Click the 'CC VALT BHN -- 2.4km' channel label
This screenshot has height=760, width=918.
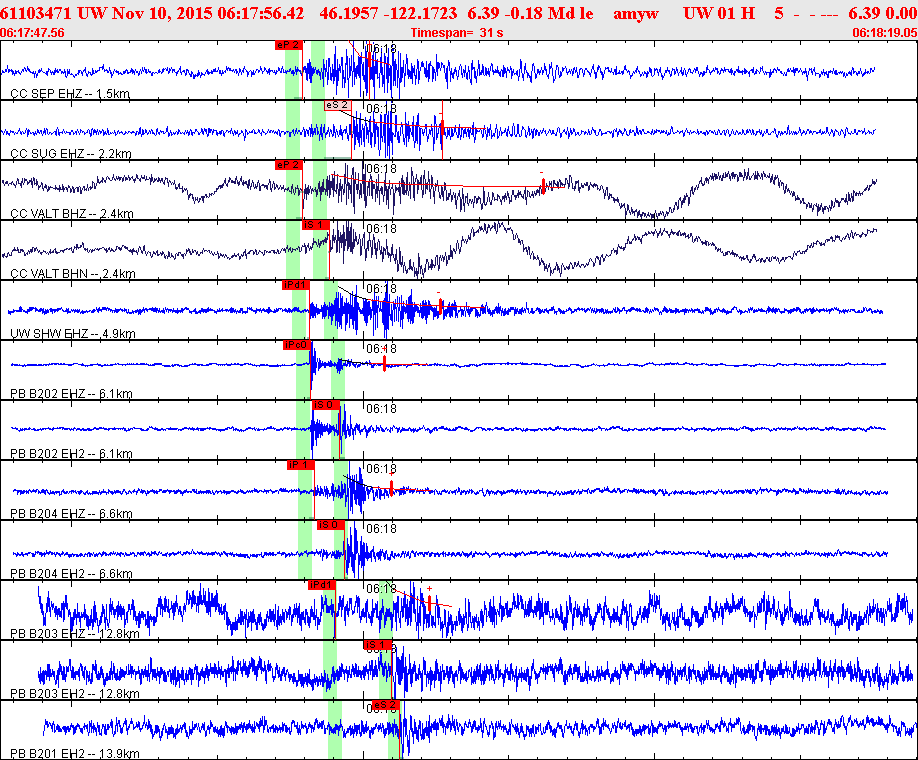73,273
